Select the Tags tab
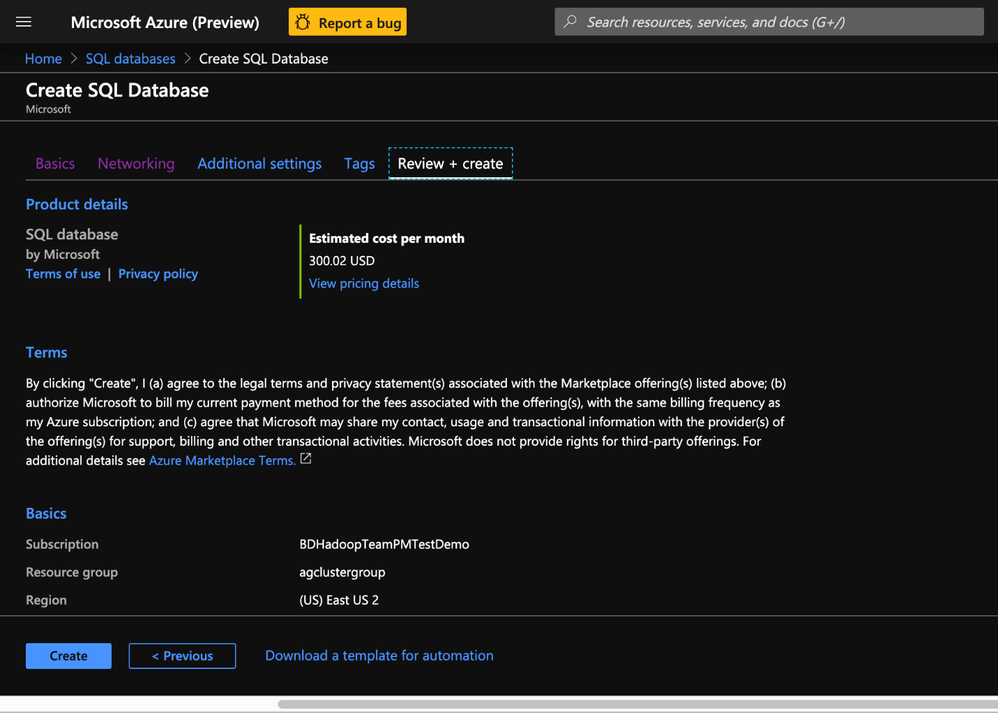The image size is (998, 713). click(360, 164)
